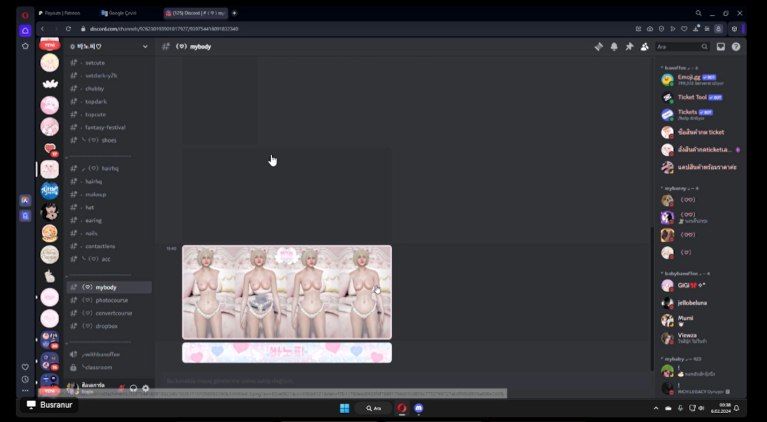Open a new browser tab with plus
This screenshot has width=767, height=422.
234,13
